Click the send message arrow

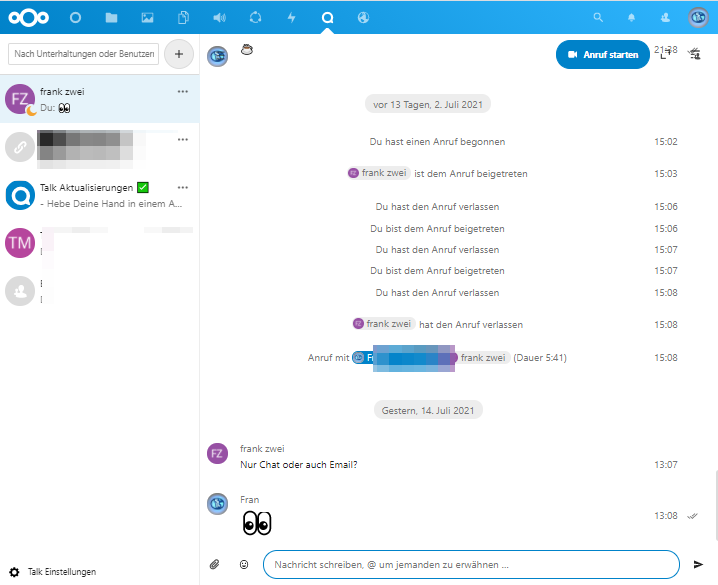698,564
